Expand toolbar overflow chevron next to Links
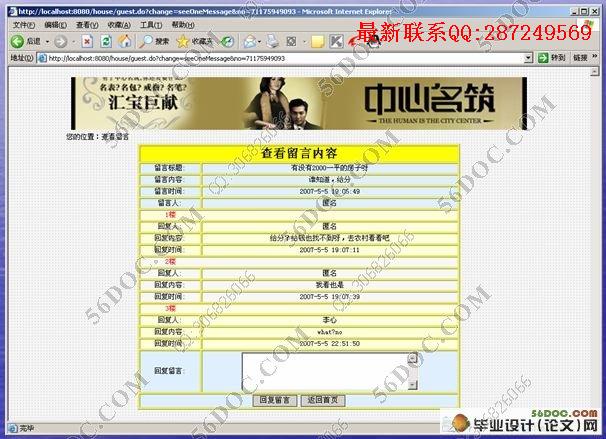The image size is (606, 439). coord(594,56)
